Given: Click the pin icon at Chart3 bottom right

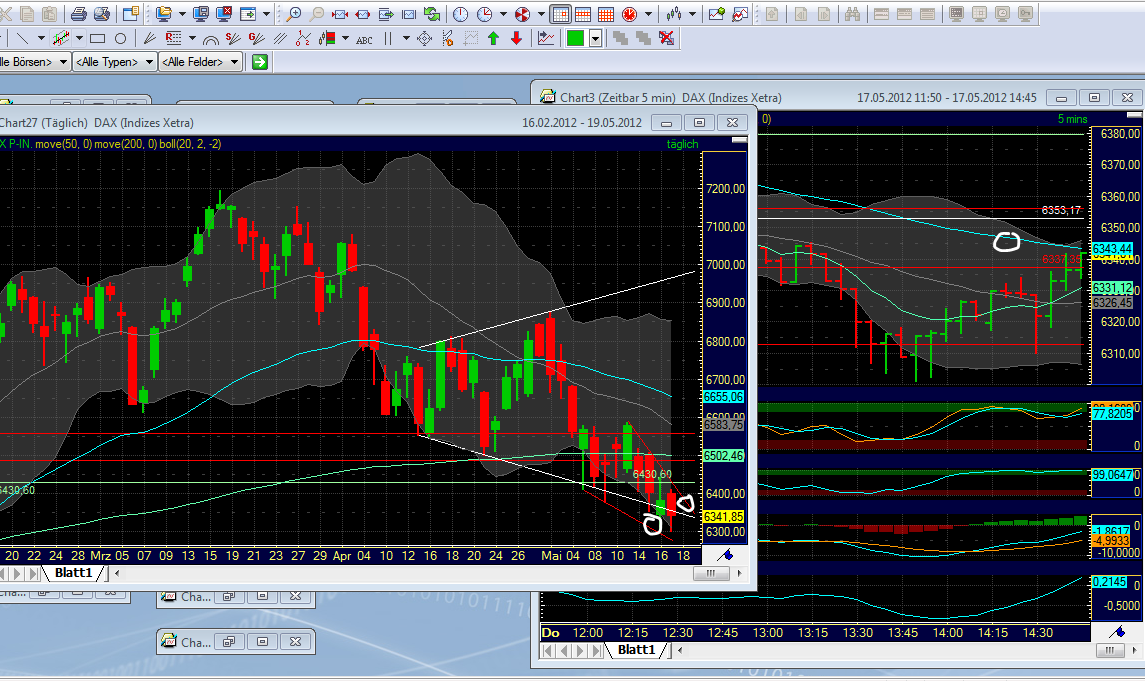Looking at the screenshot, I should click(x=1117, y=632).
